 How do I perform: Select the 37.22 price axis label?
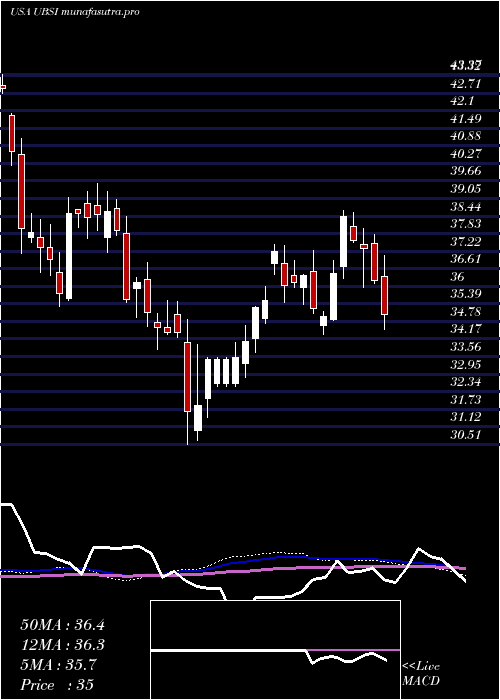point(466,242)
